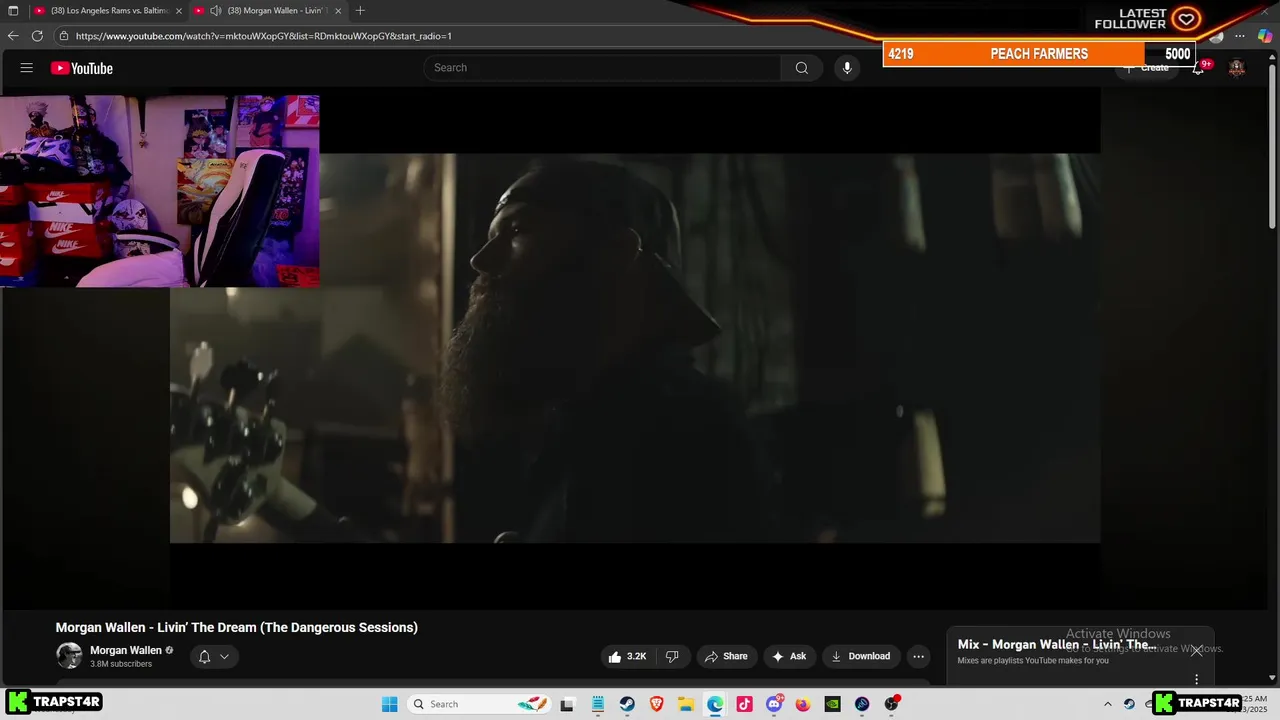Click Steam icon in system tray

point(1129,704)
